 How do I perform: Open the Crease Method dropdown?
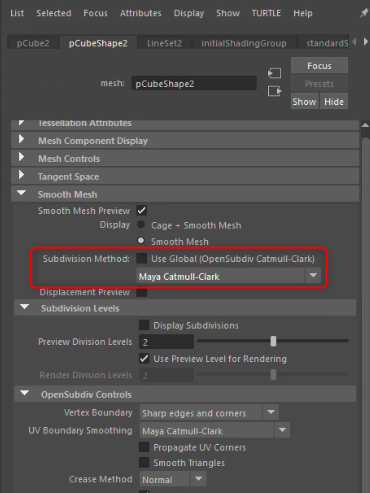[x=172, y=479]
